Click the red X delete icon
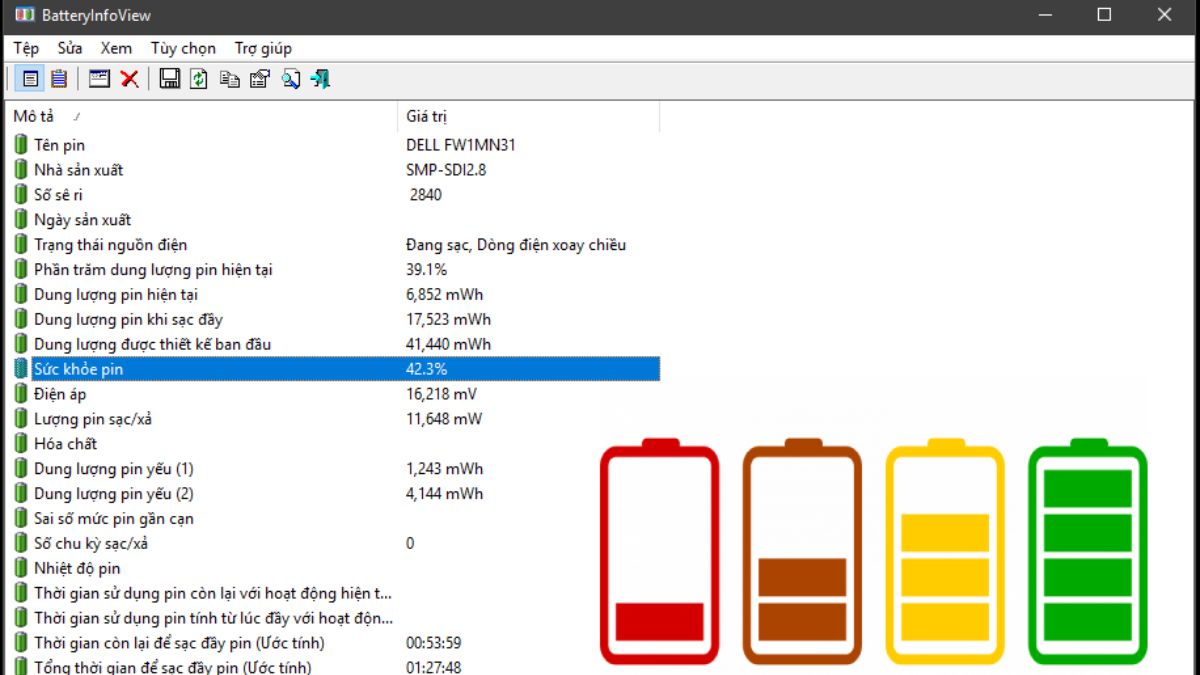The width and height of the screenshot is (1200, 675). (x=130, y=78)
